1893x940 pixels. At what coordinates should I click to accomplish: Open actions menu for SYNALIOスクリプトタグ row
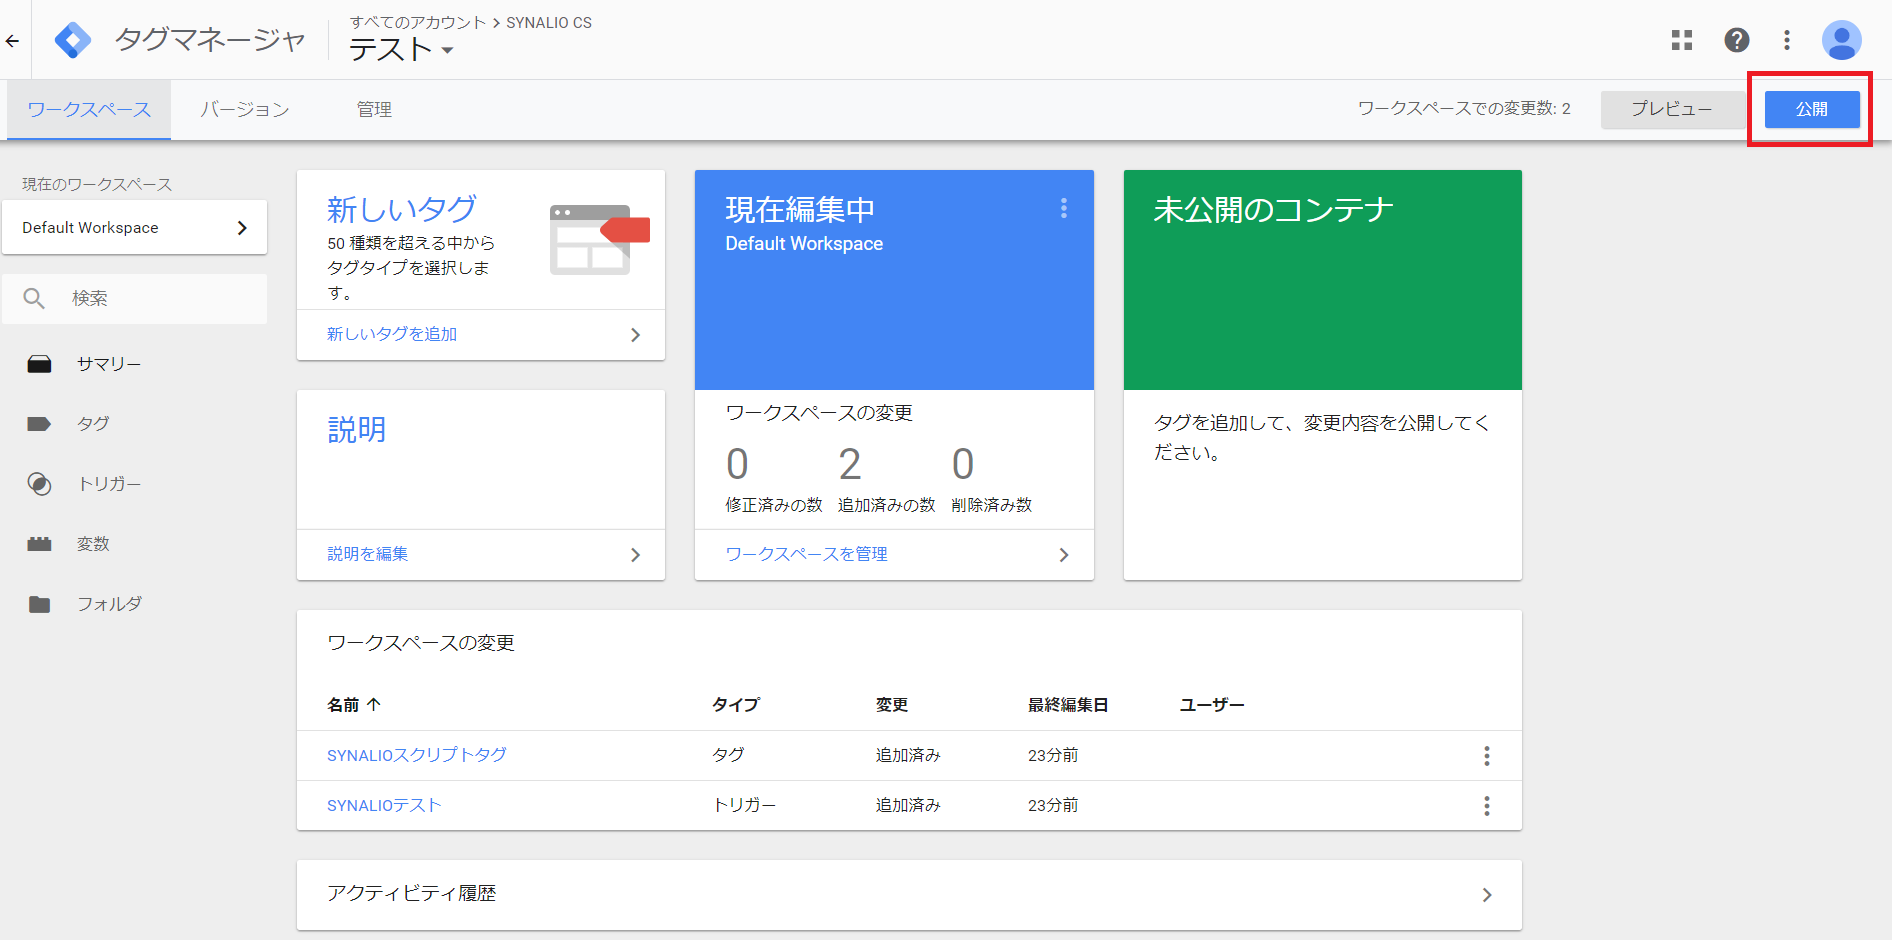click(x=1487, y=756)
